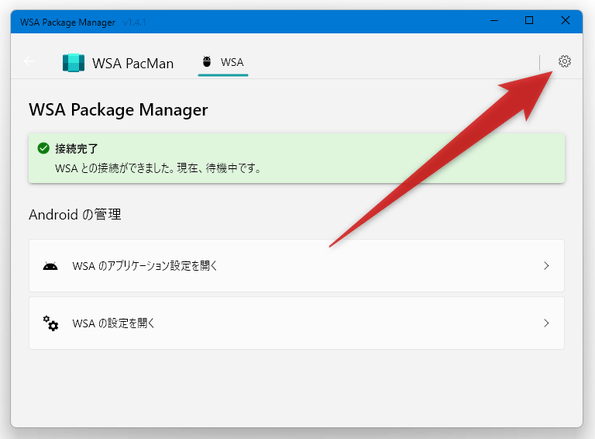Minimize the WSA Package Manager window

click(x=494, y=20)
